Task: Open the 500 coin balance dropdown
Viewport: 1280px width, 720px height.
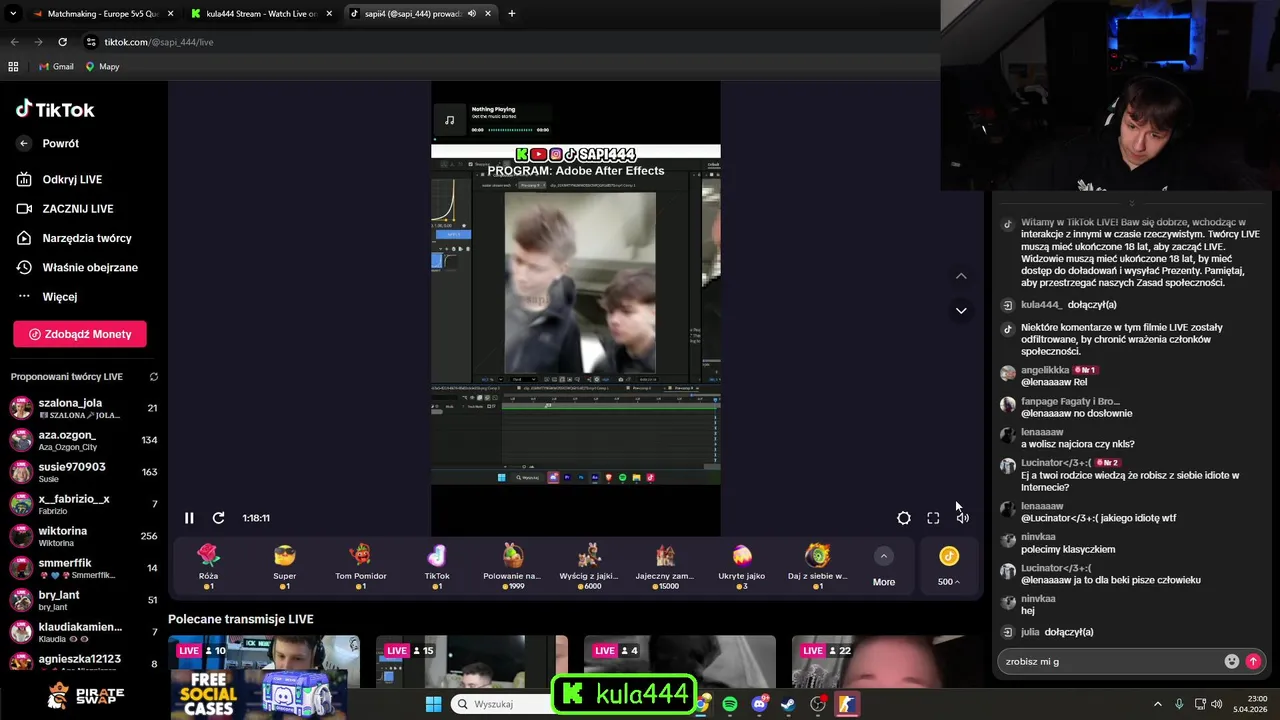Action: (x=949, y=567)
